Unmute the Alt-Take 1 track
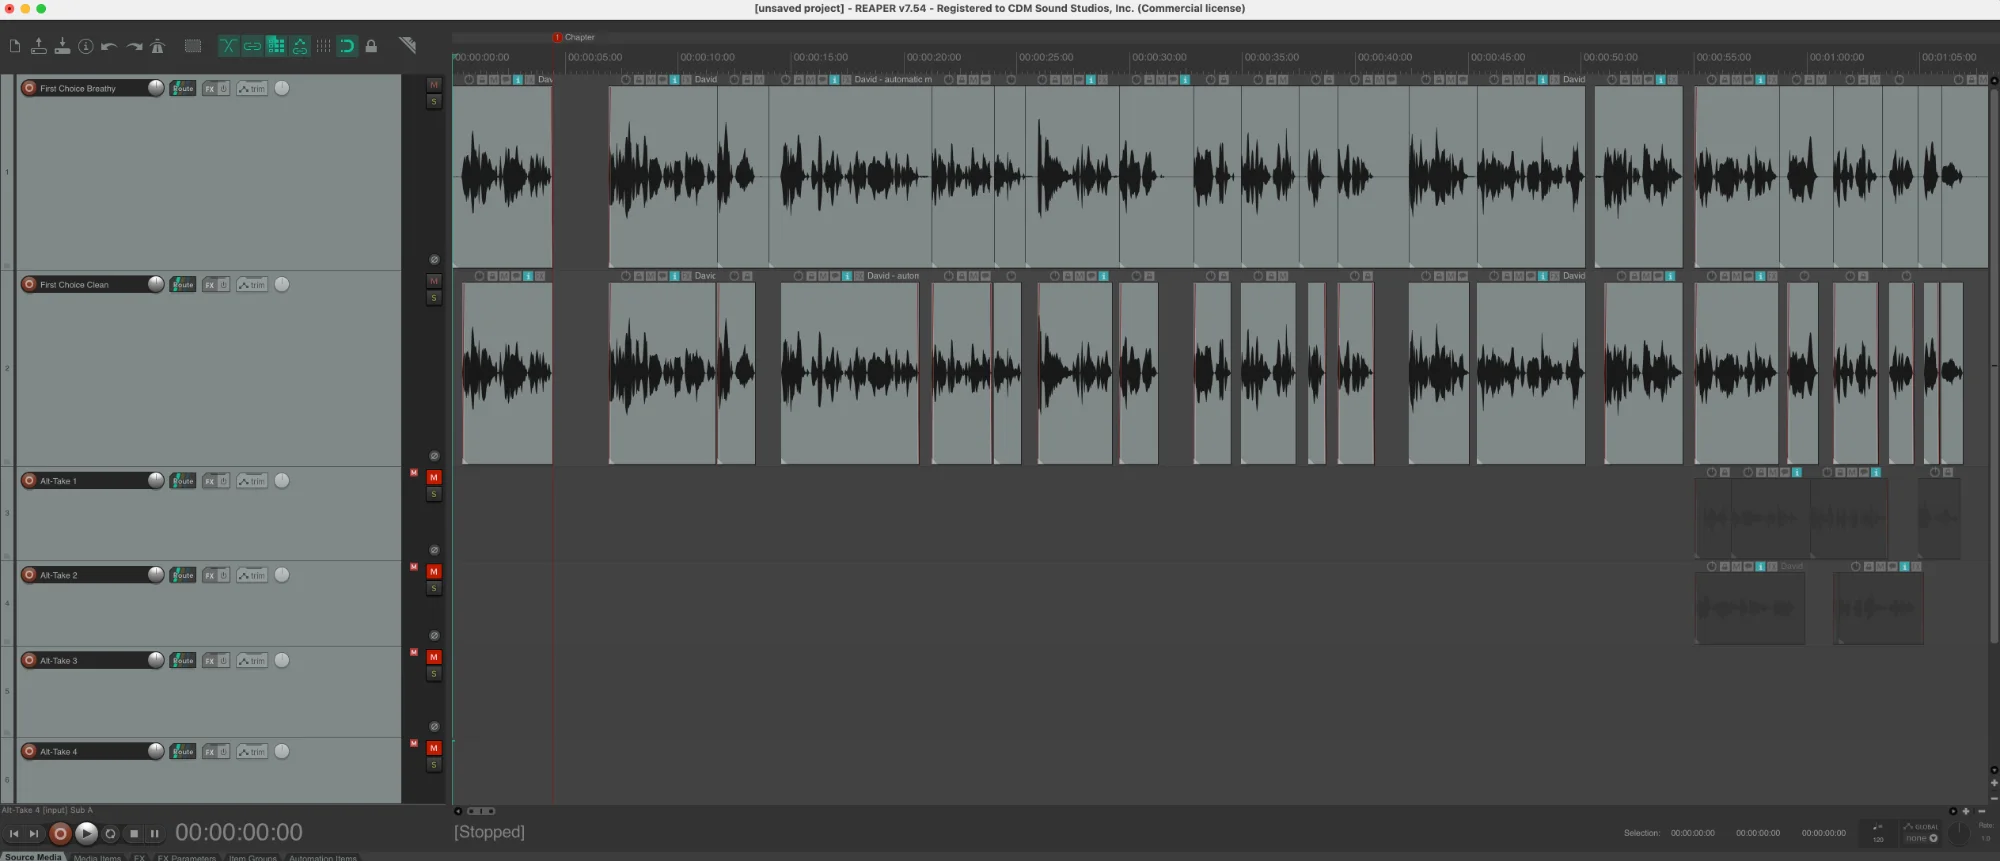Viewport: 2000px width, 861px height. point(434,477)
